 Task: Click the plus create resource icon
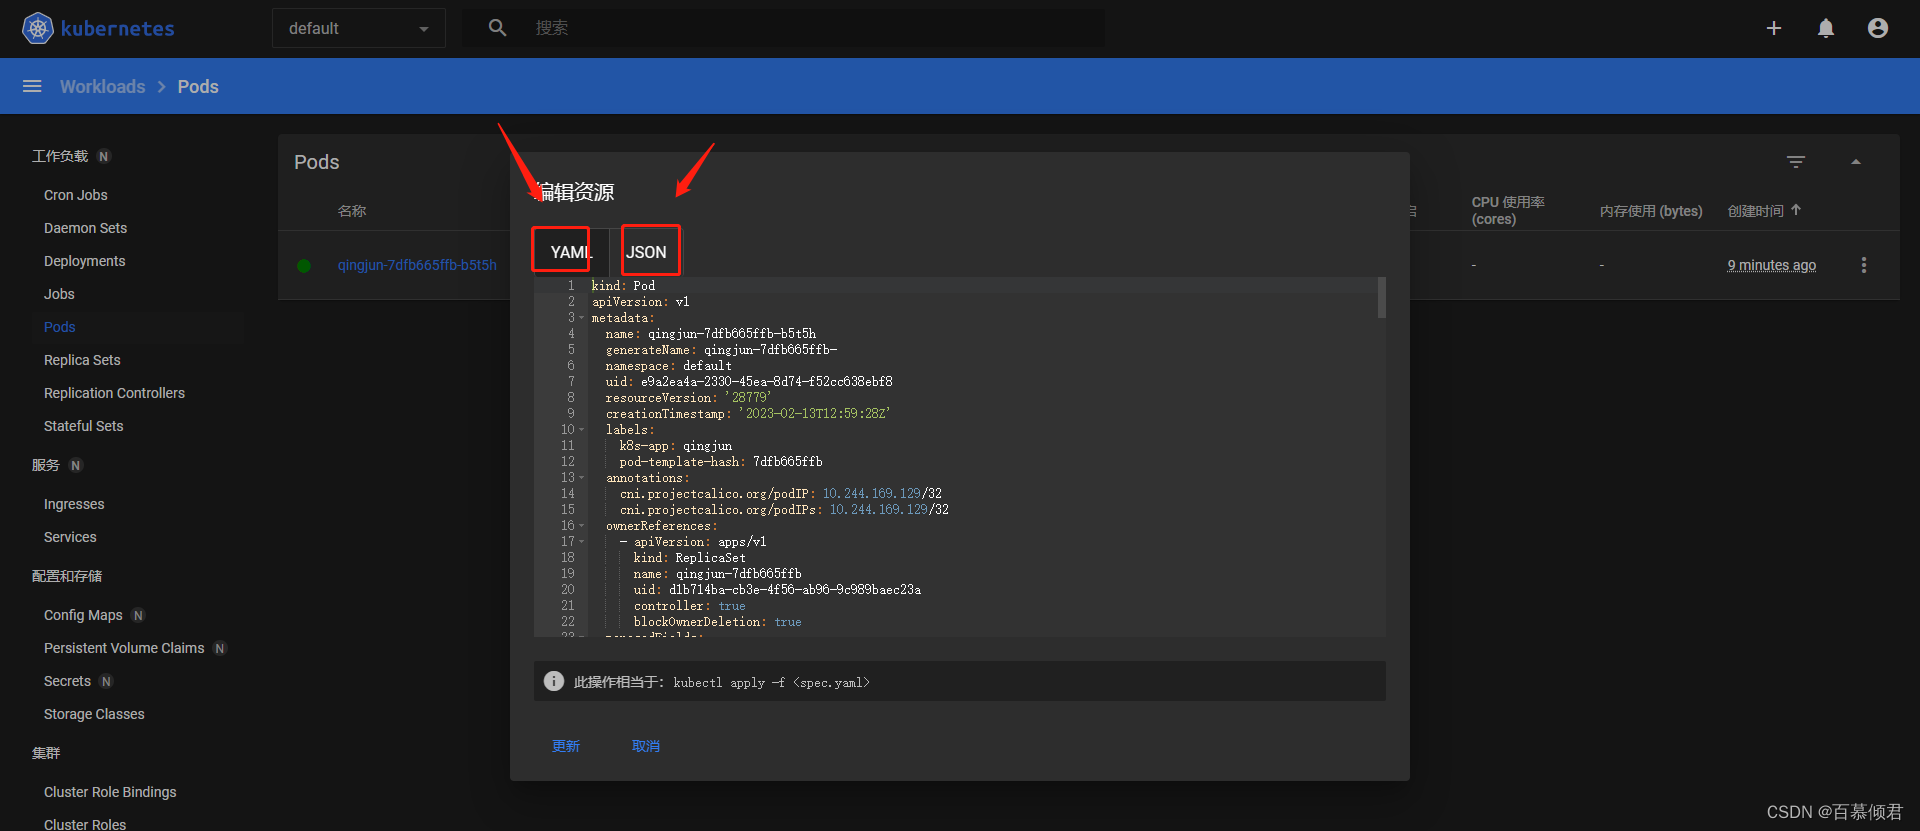[1774, 28]
